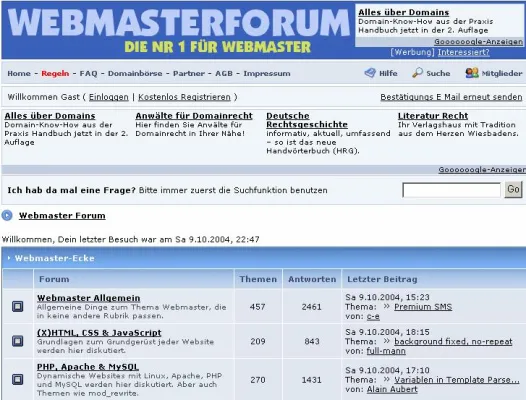
Task: Go to Domainbörse in navigation bar
Action: pos(135,73)
